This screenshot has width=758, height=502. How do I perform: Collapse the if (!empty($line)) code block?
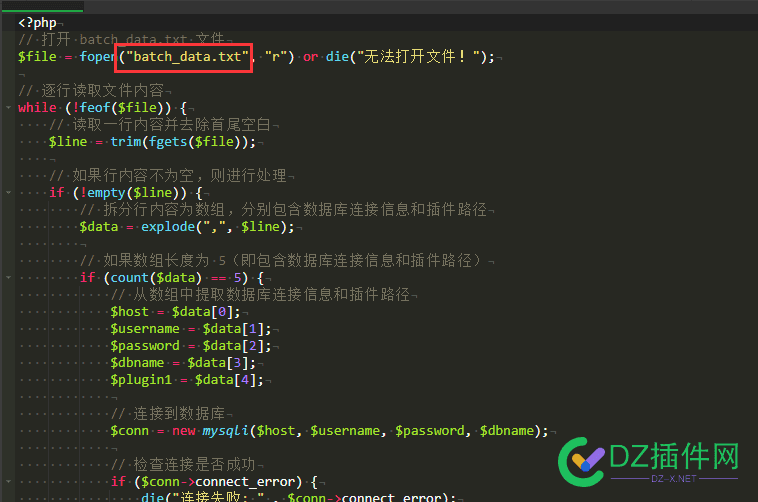click(9, 192)
